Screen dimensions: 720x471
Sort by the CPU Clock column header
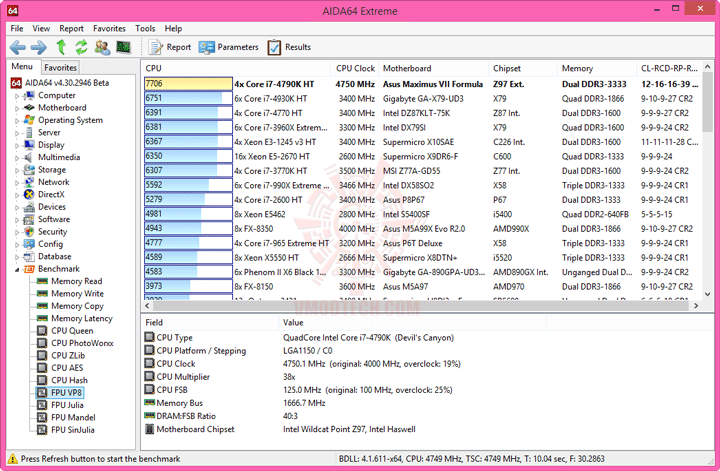[x=355, y=68]
